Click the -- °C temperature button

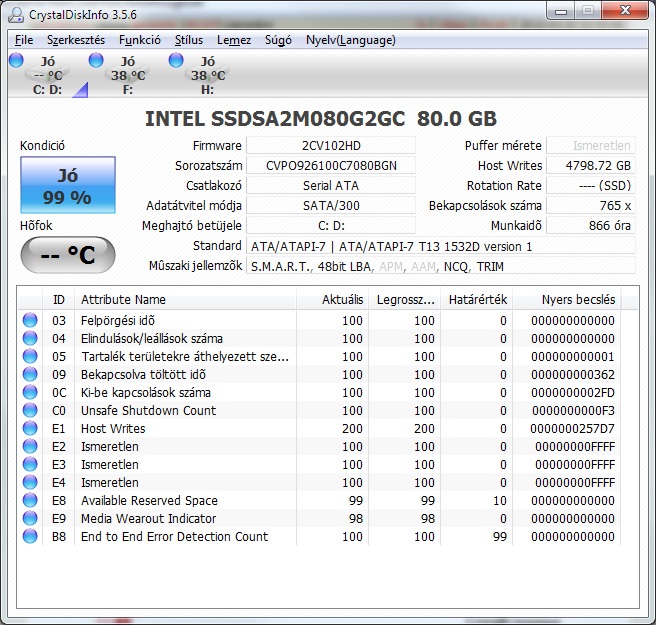(68, 255)
